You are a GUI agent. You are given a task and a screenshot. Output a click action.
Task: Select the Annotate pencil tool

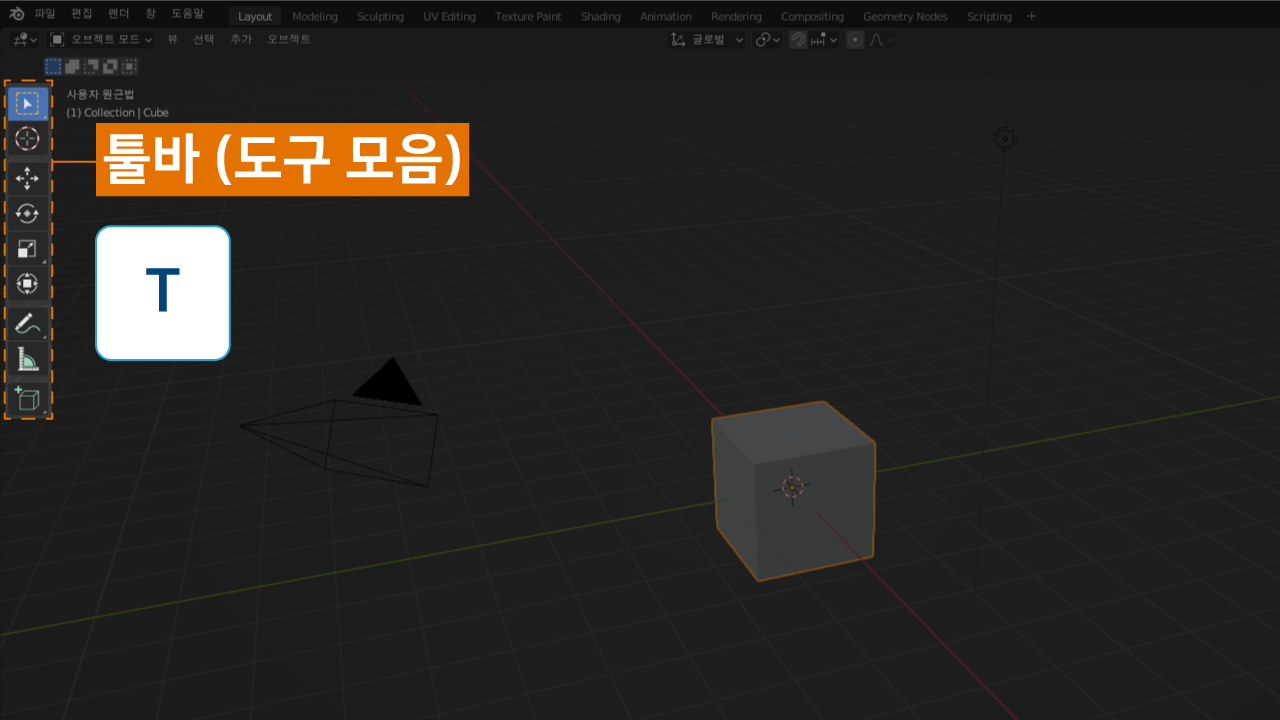click(28, 324)
